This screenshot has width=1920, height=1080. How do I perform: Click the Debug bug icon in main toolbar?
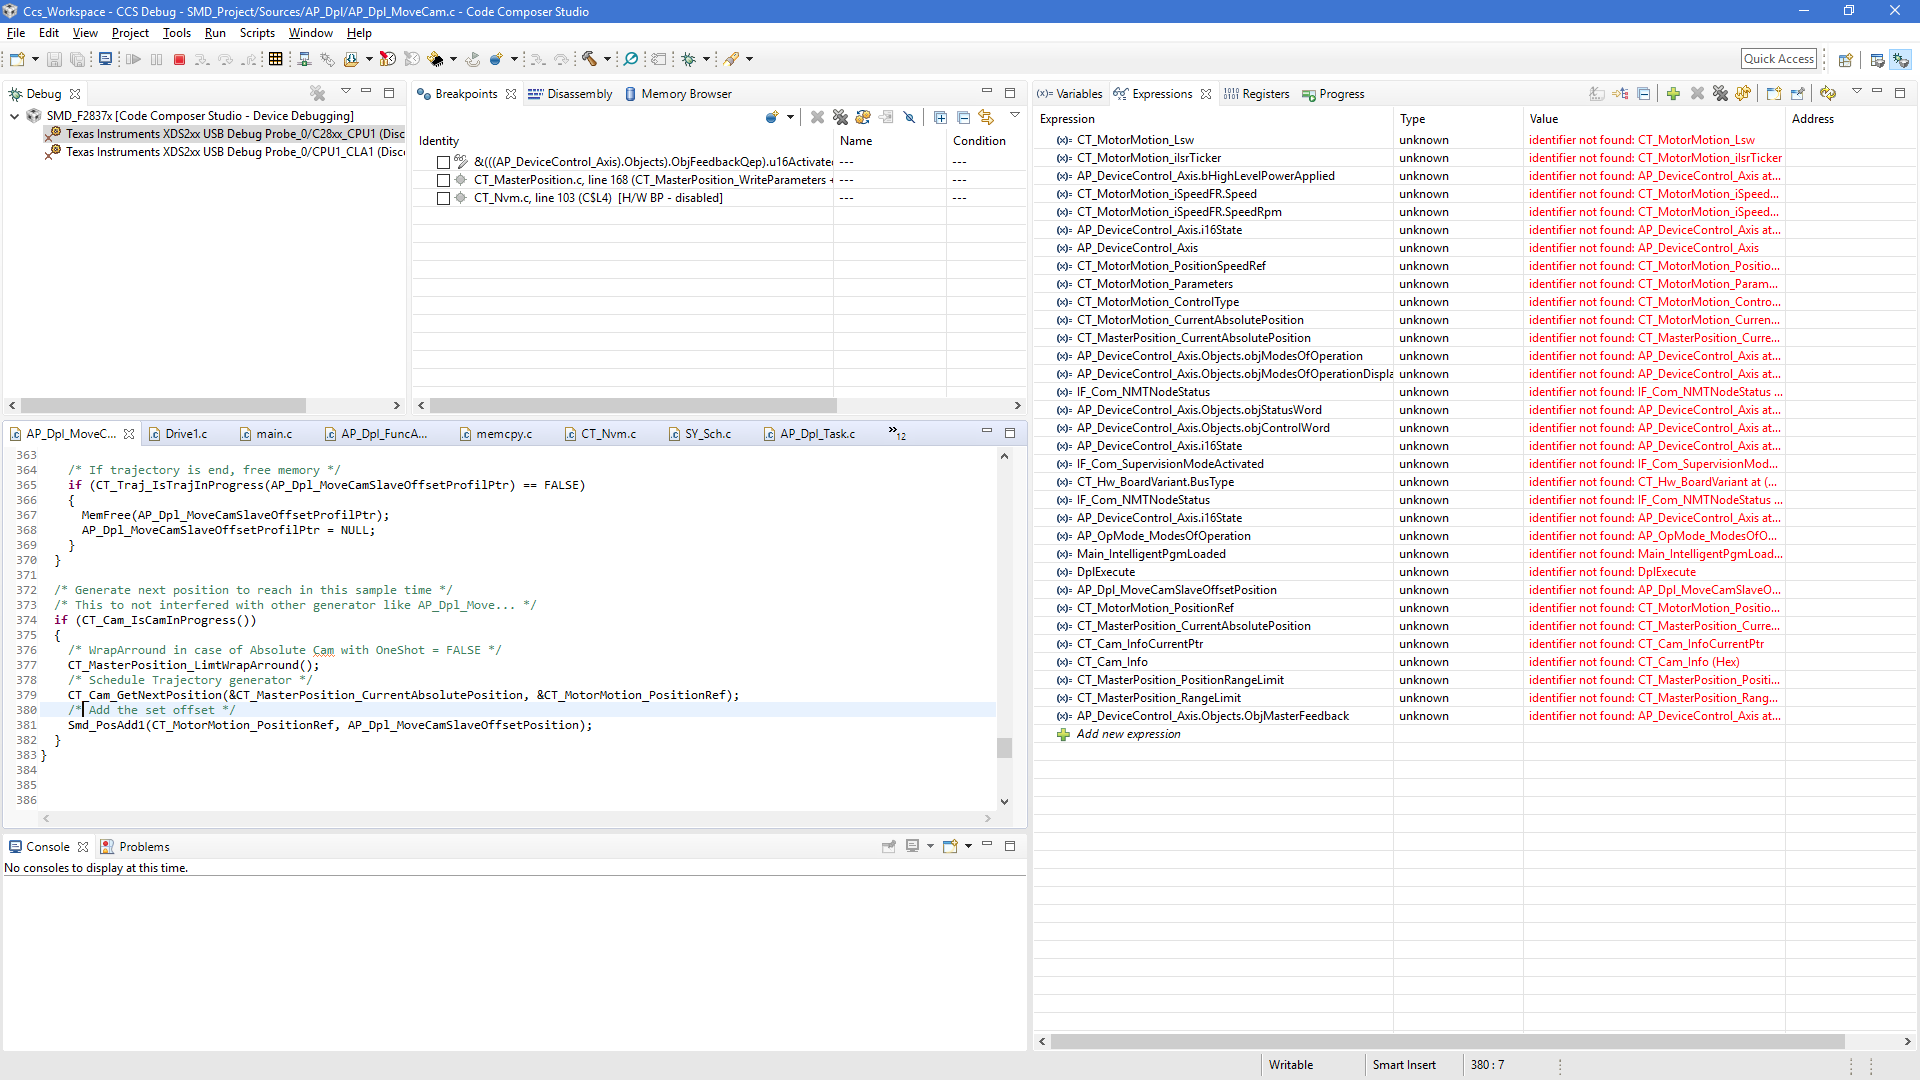click(x=689, y=60)
